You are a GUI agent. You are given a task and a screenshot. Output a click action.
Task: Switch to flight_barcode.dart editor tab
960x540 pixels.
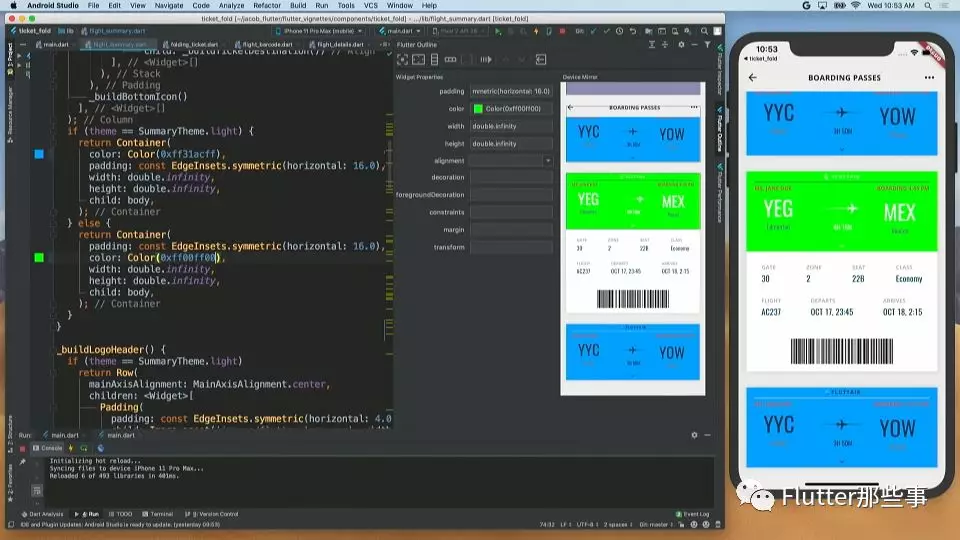[x=264, y=45]
